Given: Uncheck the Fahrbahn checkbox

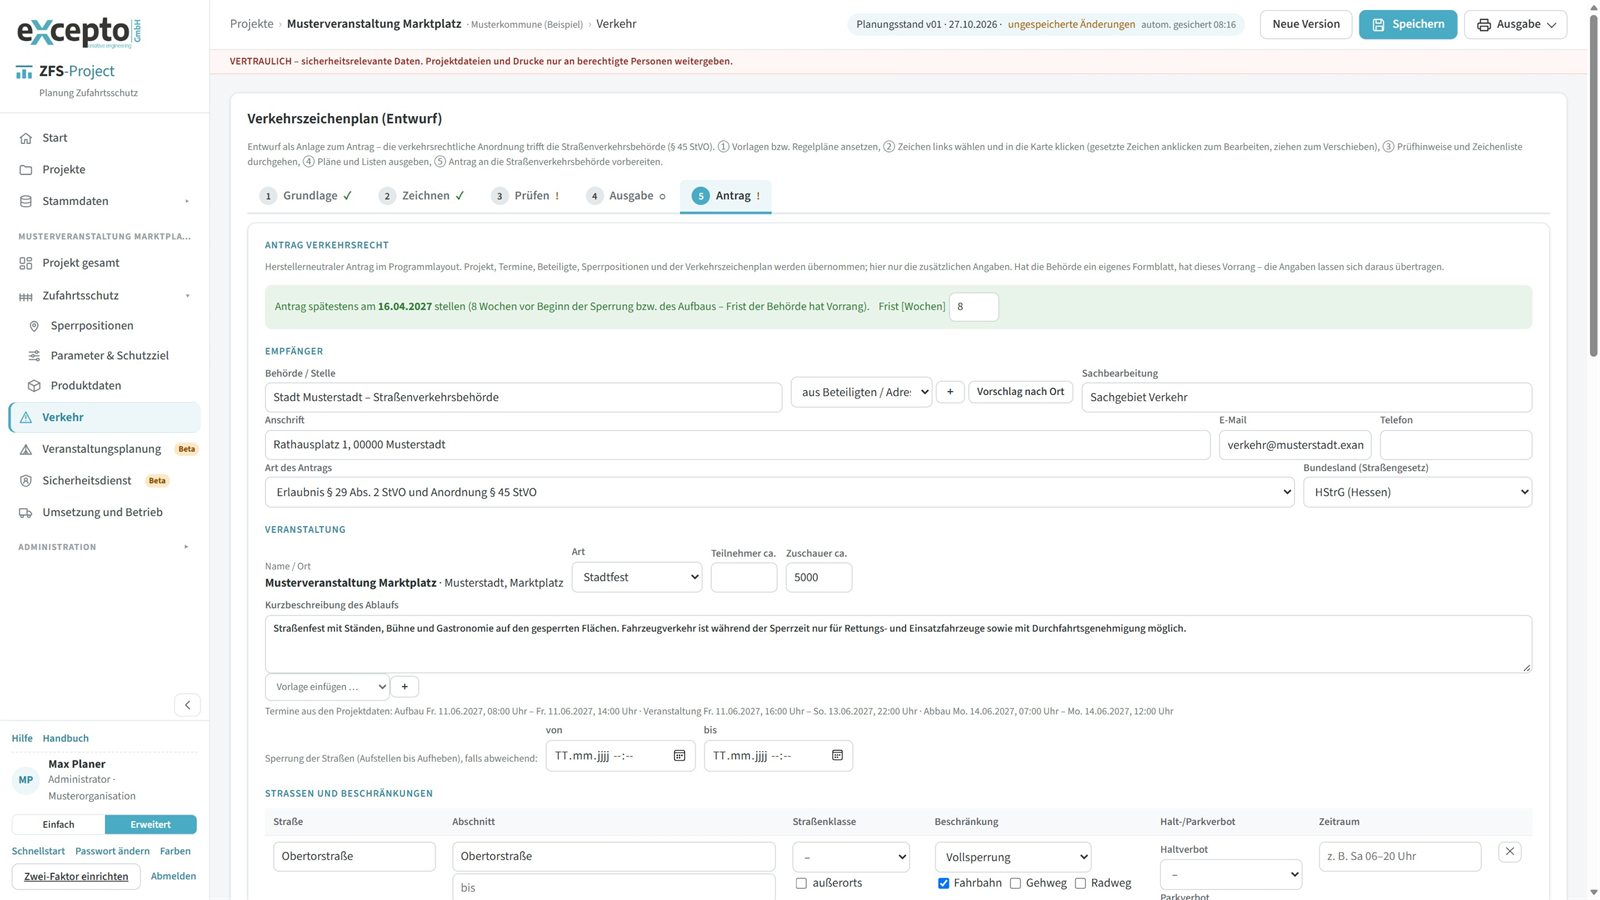Looking at the screenshot, I should (943, 883).
